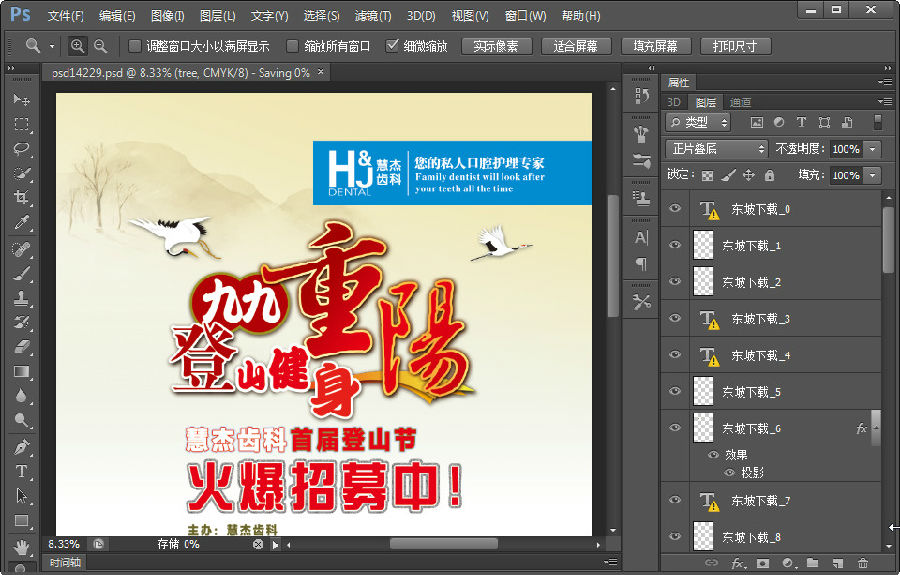Enable 缩放所有窗口 checkbox
This screenshot has width=900, height=575.
pos(293,46)
